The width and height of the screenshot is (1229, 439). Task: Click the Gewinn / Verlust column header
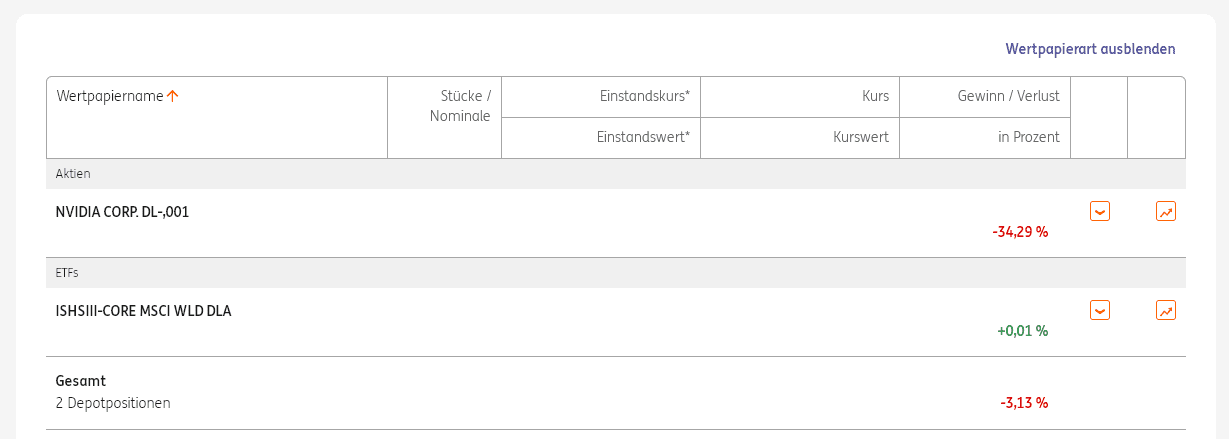click(x=1014, y=96)
